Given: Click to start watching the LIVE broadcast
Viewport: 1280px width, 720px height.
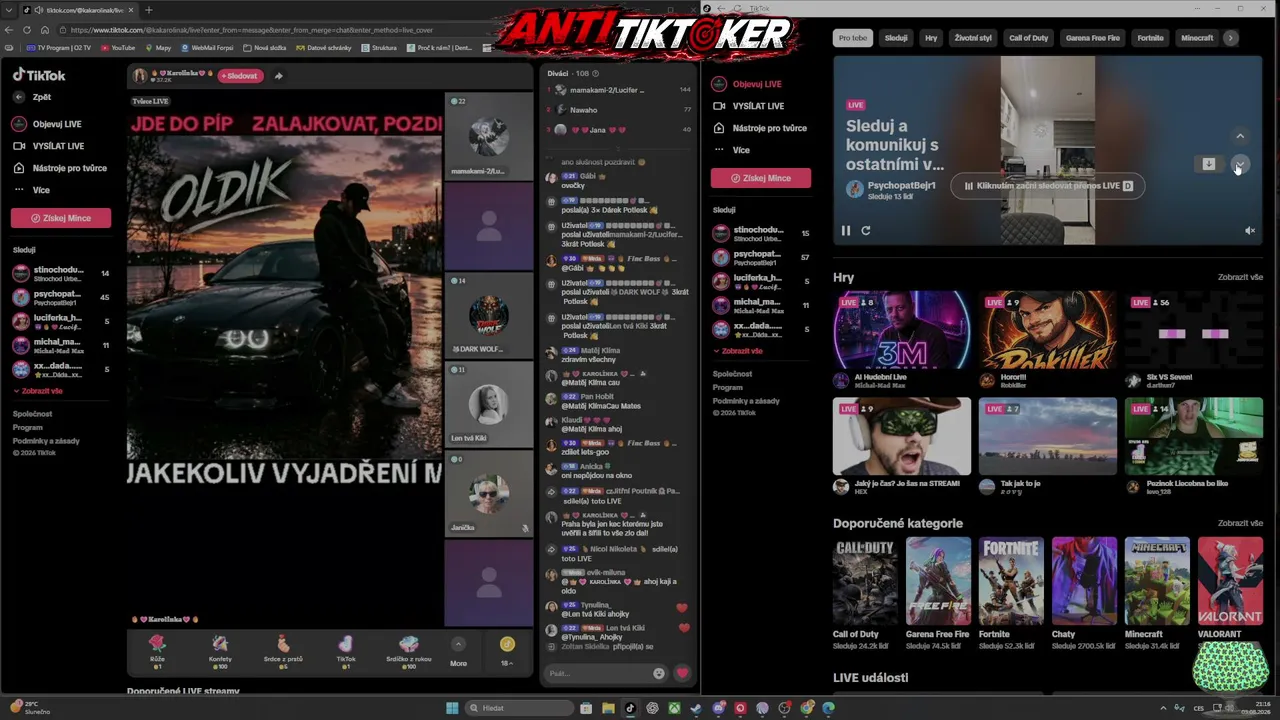Looking at the screenshot, I should click(1047, 186).
